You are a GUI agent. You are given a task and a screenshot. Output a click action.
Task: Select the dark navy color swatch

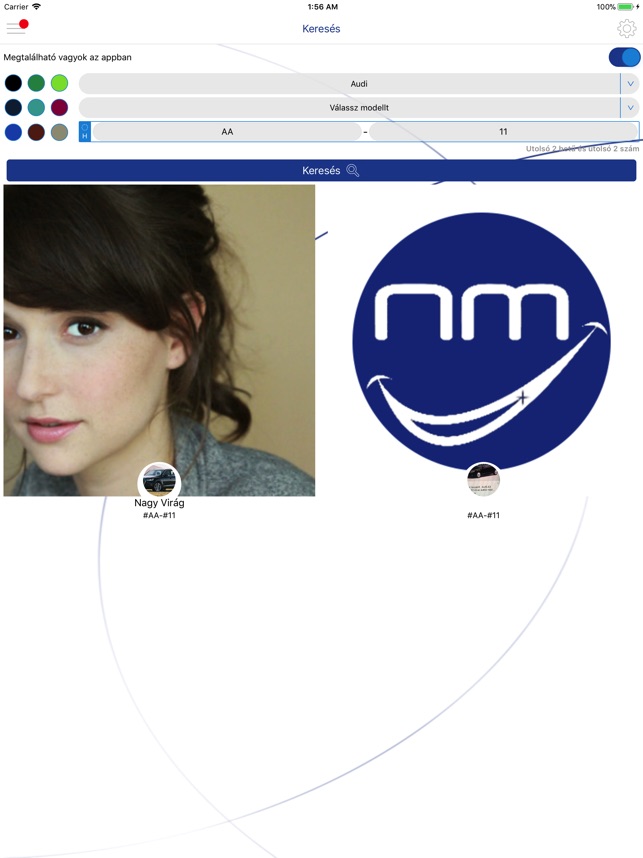pos(13,107)
